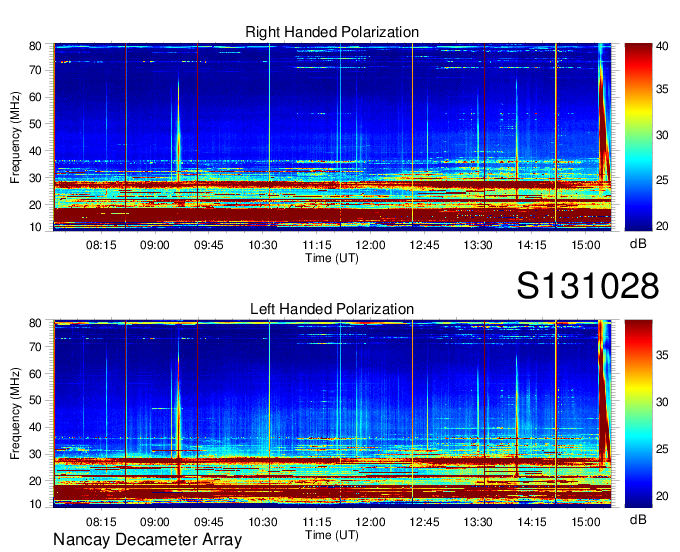This screenshot has height=552, width=680.
Task: Select the S131028 observation label
Action: click(588, 286)
